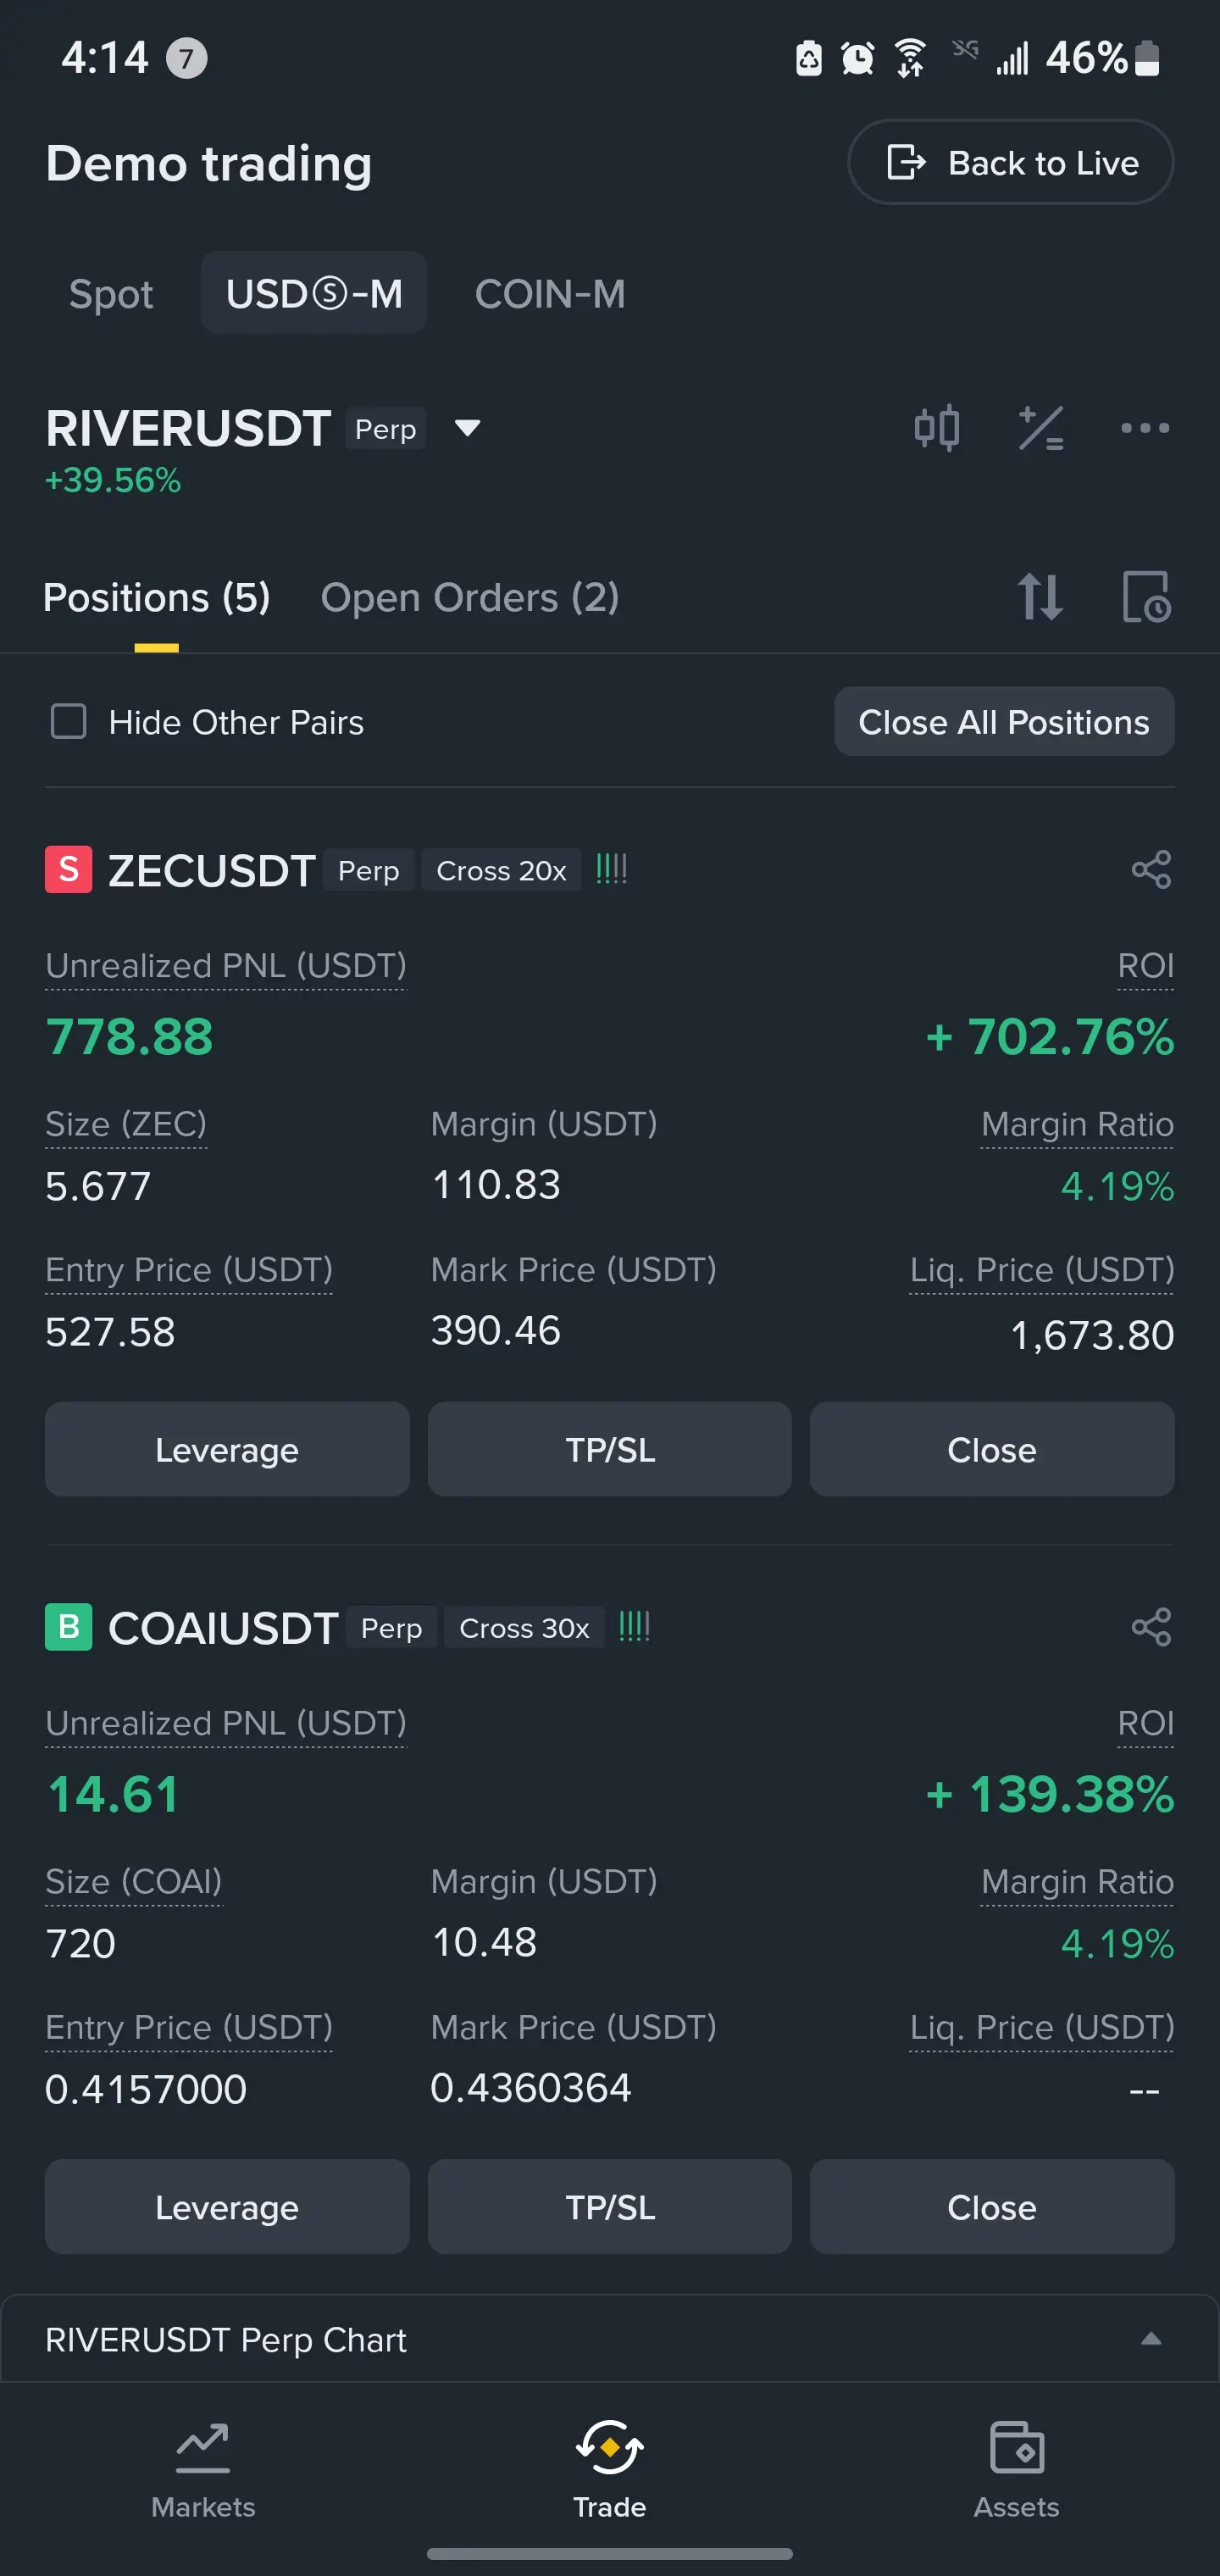The height and width of the screenshot is (2576, 1220).
Task: Switch to the Spot tab
Action: pos(111,294)
